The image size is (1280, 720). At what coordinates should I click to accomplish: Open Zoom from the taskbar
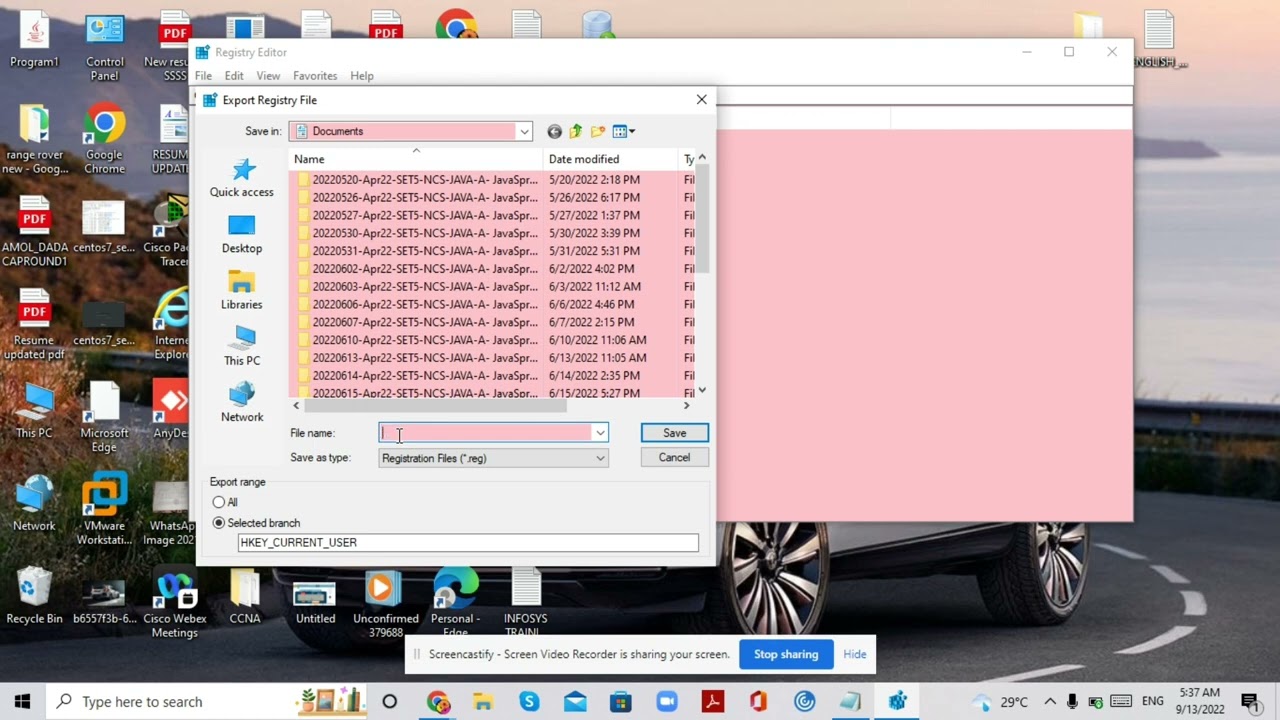[666, 701]
